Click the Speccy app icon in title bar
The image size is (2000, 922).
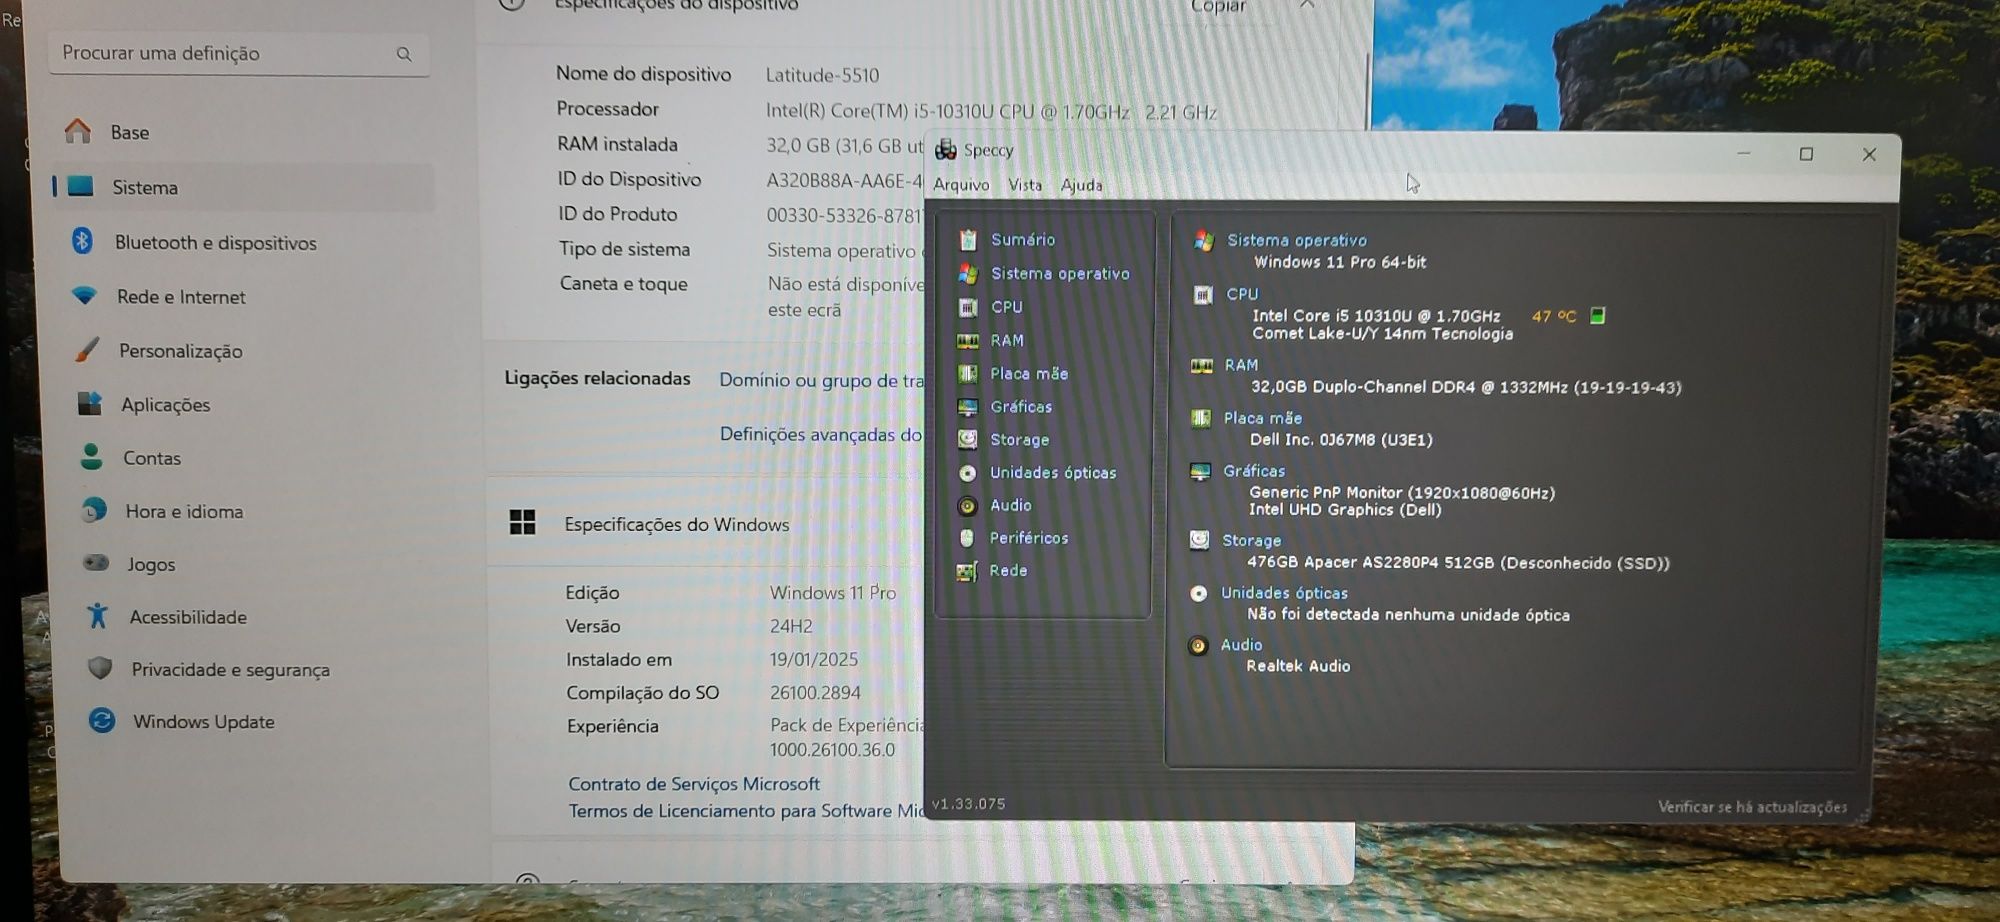tap(945, 150)
